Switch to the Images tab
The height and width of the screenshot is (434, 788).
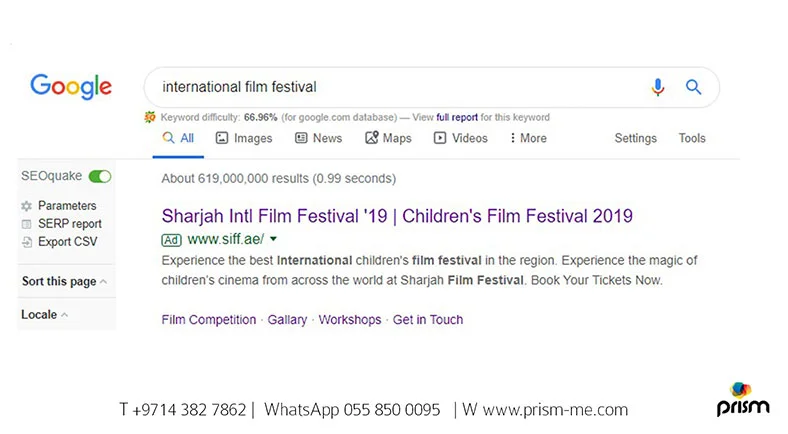pyautogui.click(x=244, y=138)
